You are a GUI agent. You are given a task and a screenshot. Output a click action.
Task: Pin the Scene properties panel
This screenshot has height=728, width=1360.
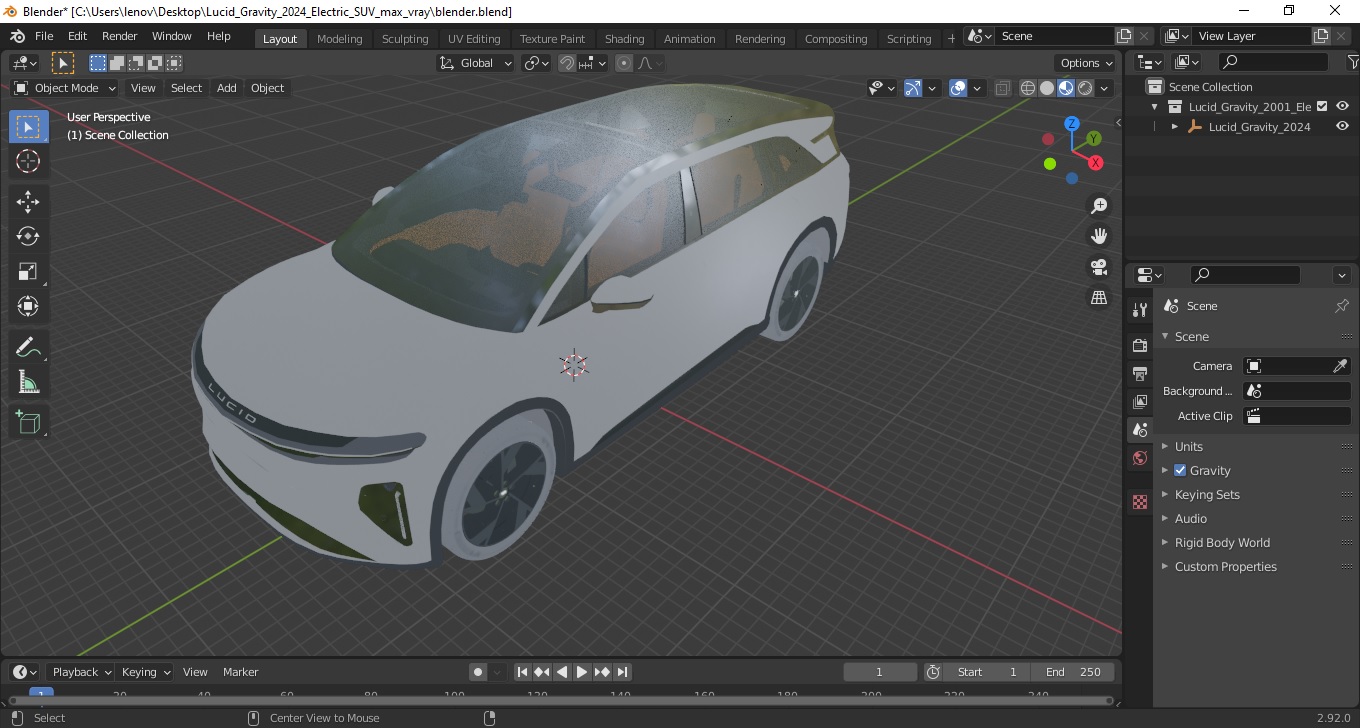[1342, 306]
